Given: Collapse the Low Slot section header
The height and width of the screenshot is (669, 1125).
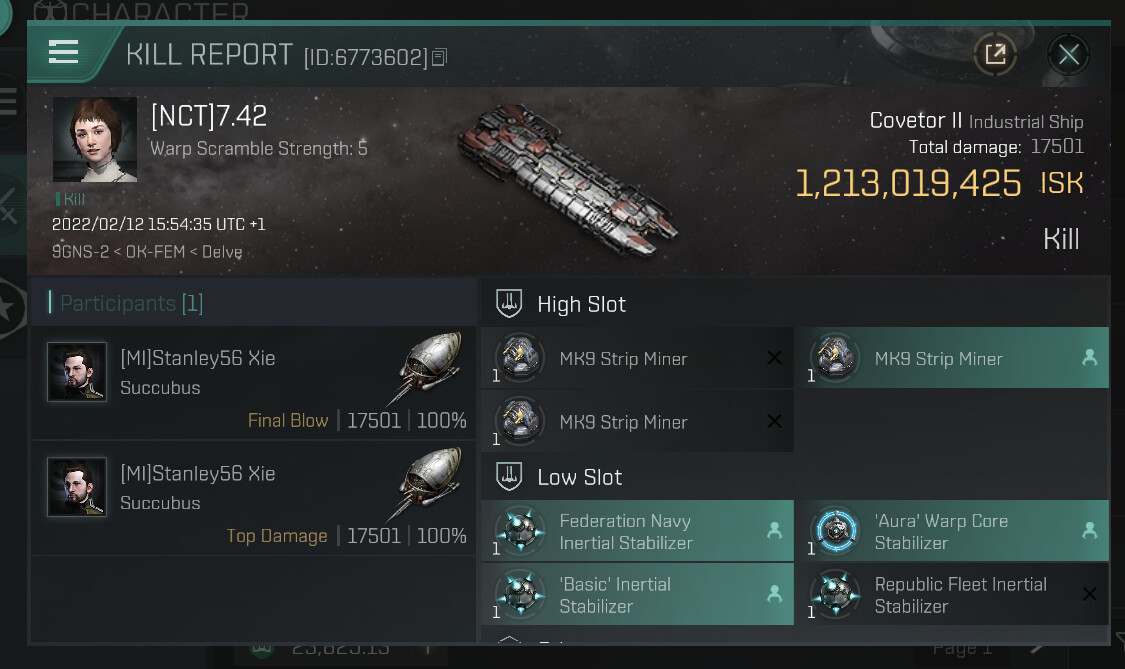Looking at the screenshot, I should click(x=579, y=477).
